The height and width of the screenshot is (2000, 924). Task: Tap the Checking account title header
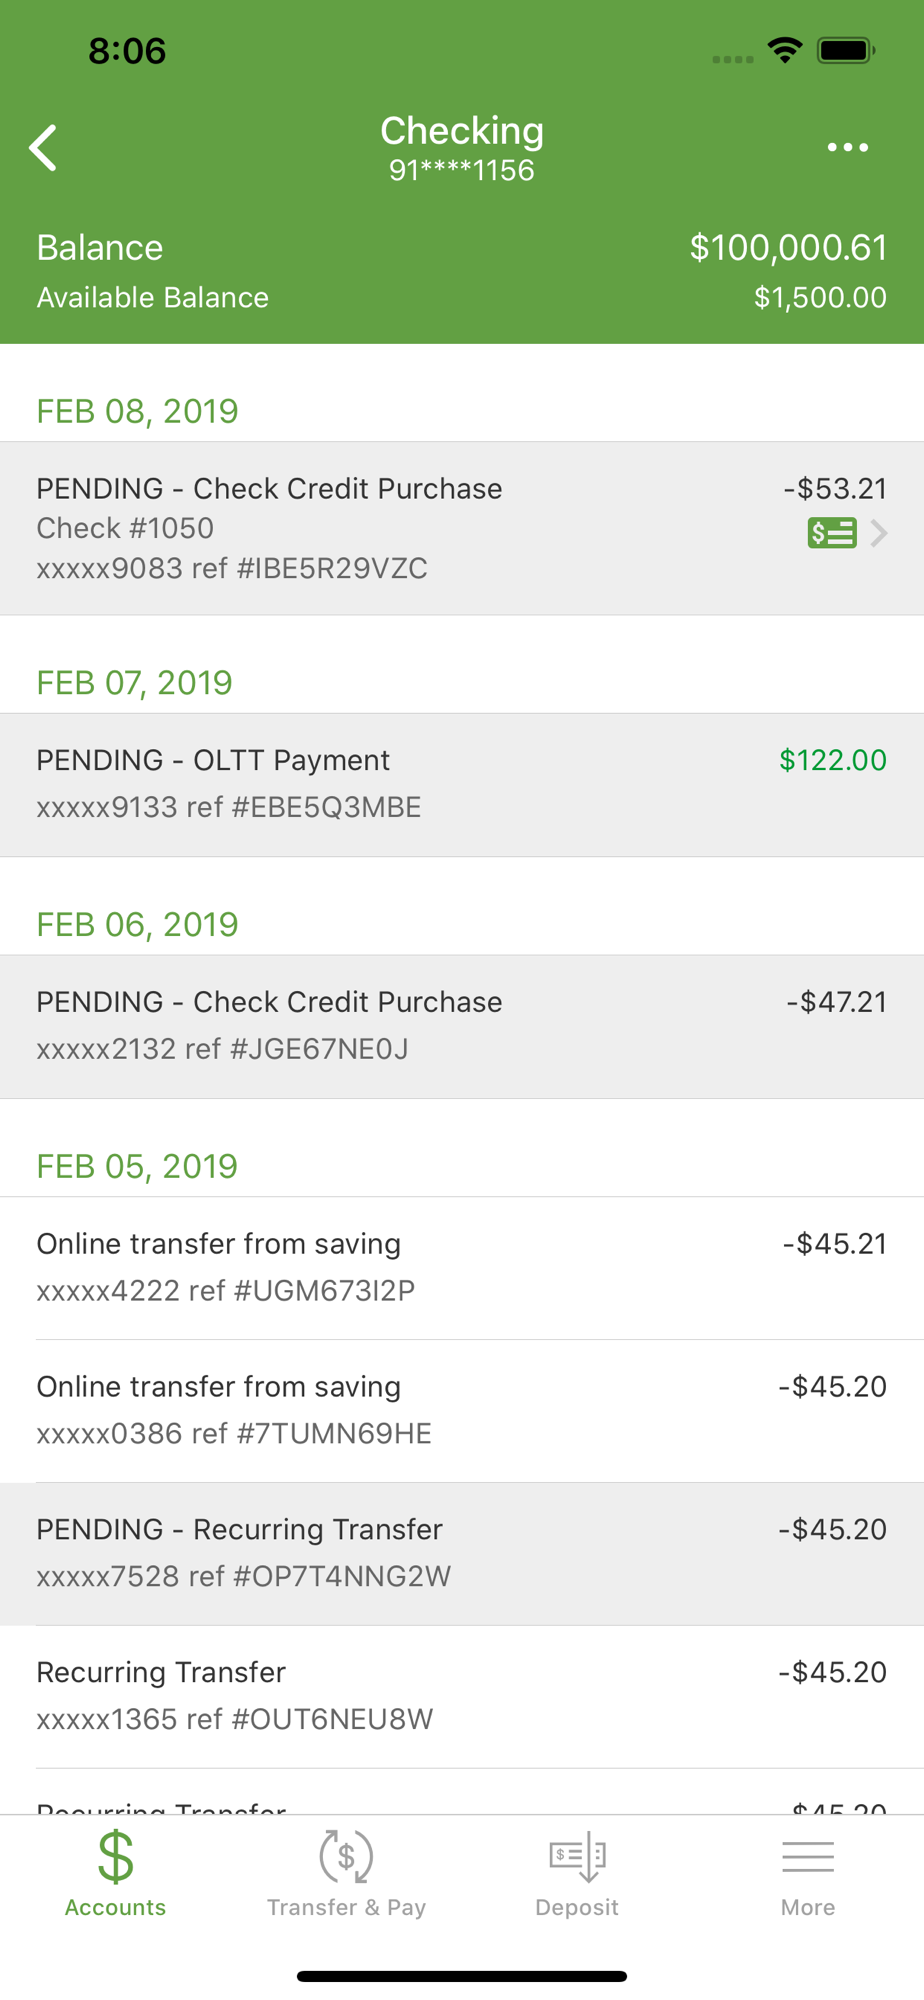coord(462,131)
